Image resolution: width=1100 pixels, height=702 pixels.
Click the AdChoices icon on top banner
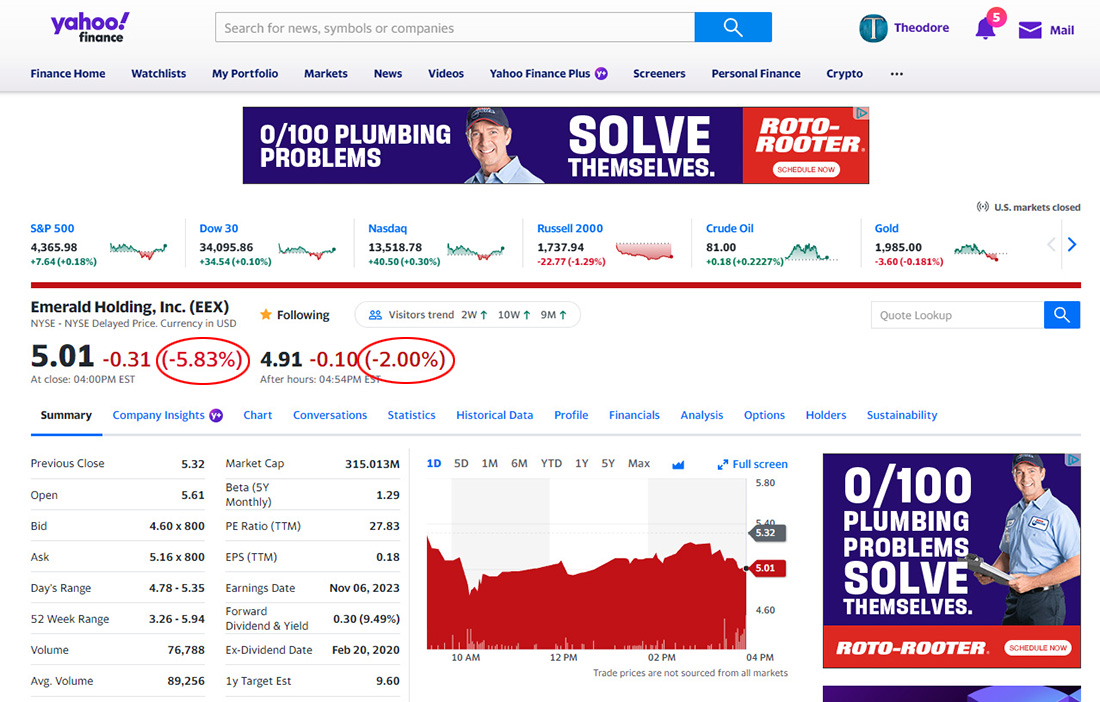click(861, 113)
